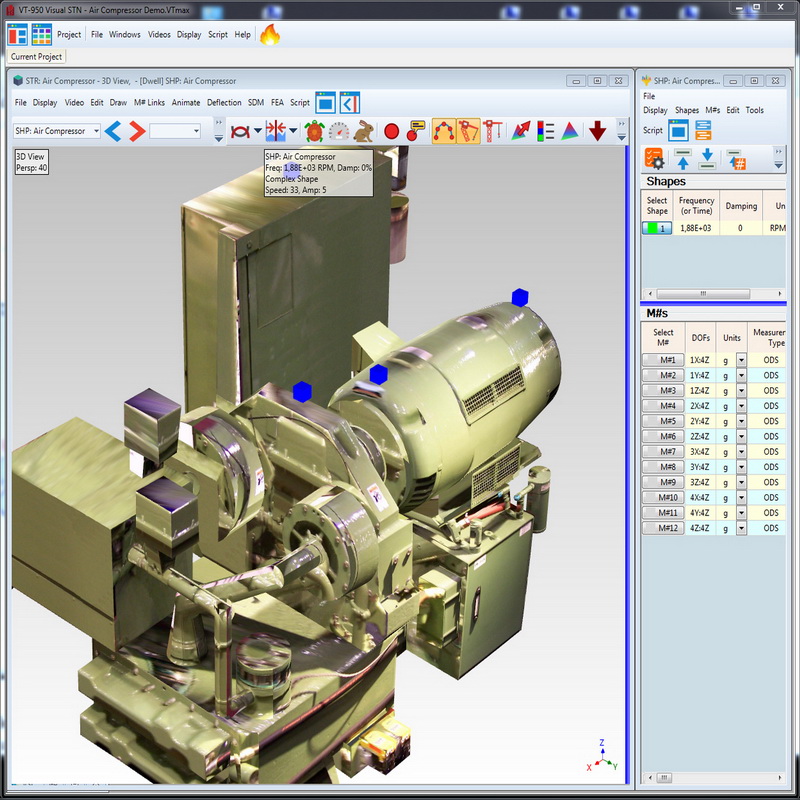Toggle Select Shape 1 button
Image resolution: width=800 pixels, height=800 pixels.
(657, 228)
